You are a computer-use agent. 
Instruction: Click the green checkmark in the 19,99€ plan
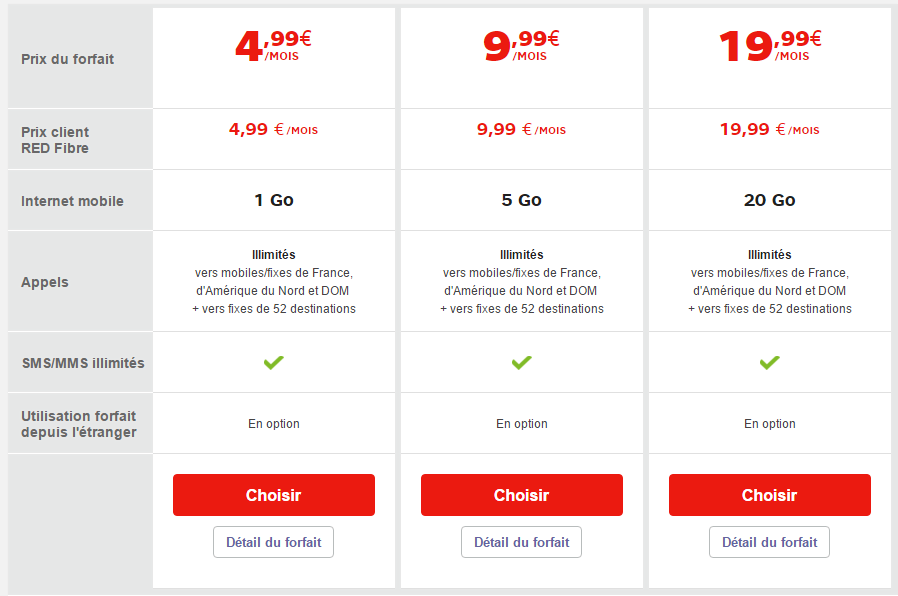(x=769, y=362)
